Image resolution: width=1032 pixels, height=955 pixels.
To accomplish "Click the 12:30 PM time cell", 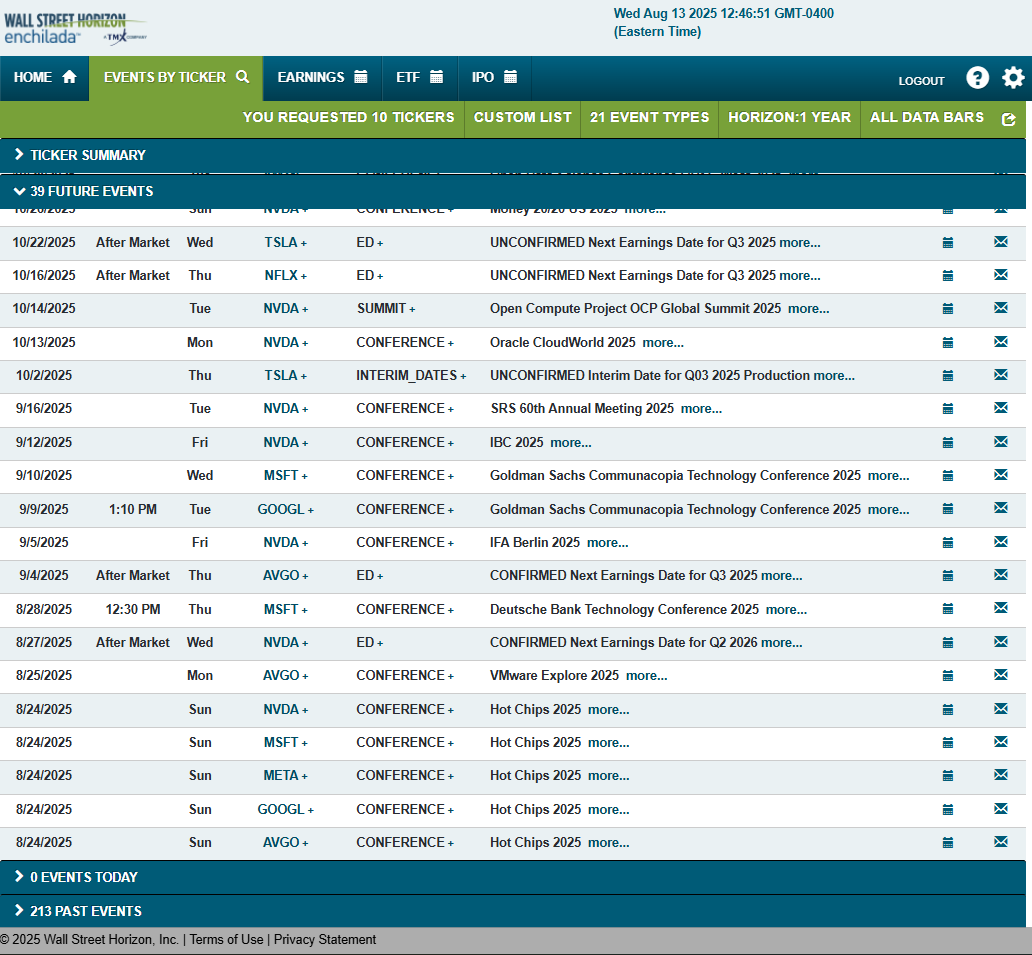I will tap(133, 610).
